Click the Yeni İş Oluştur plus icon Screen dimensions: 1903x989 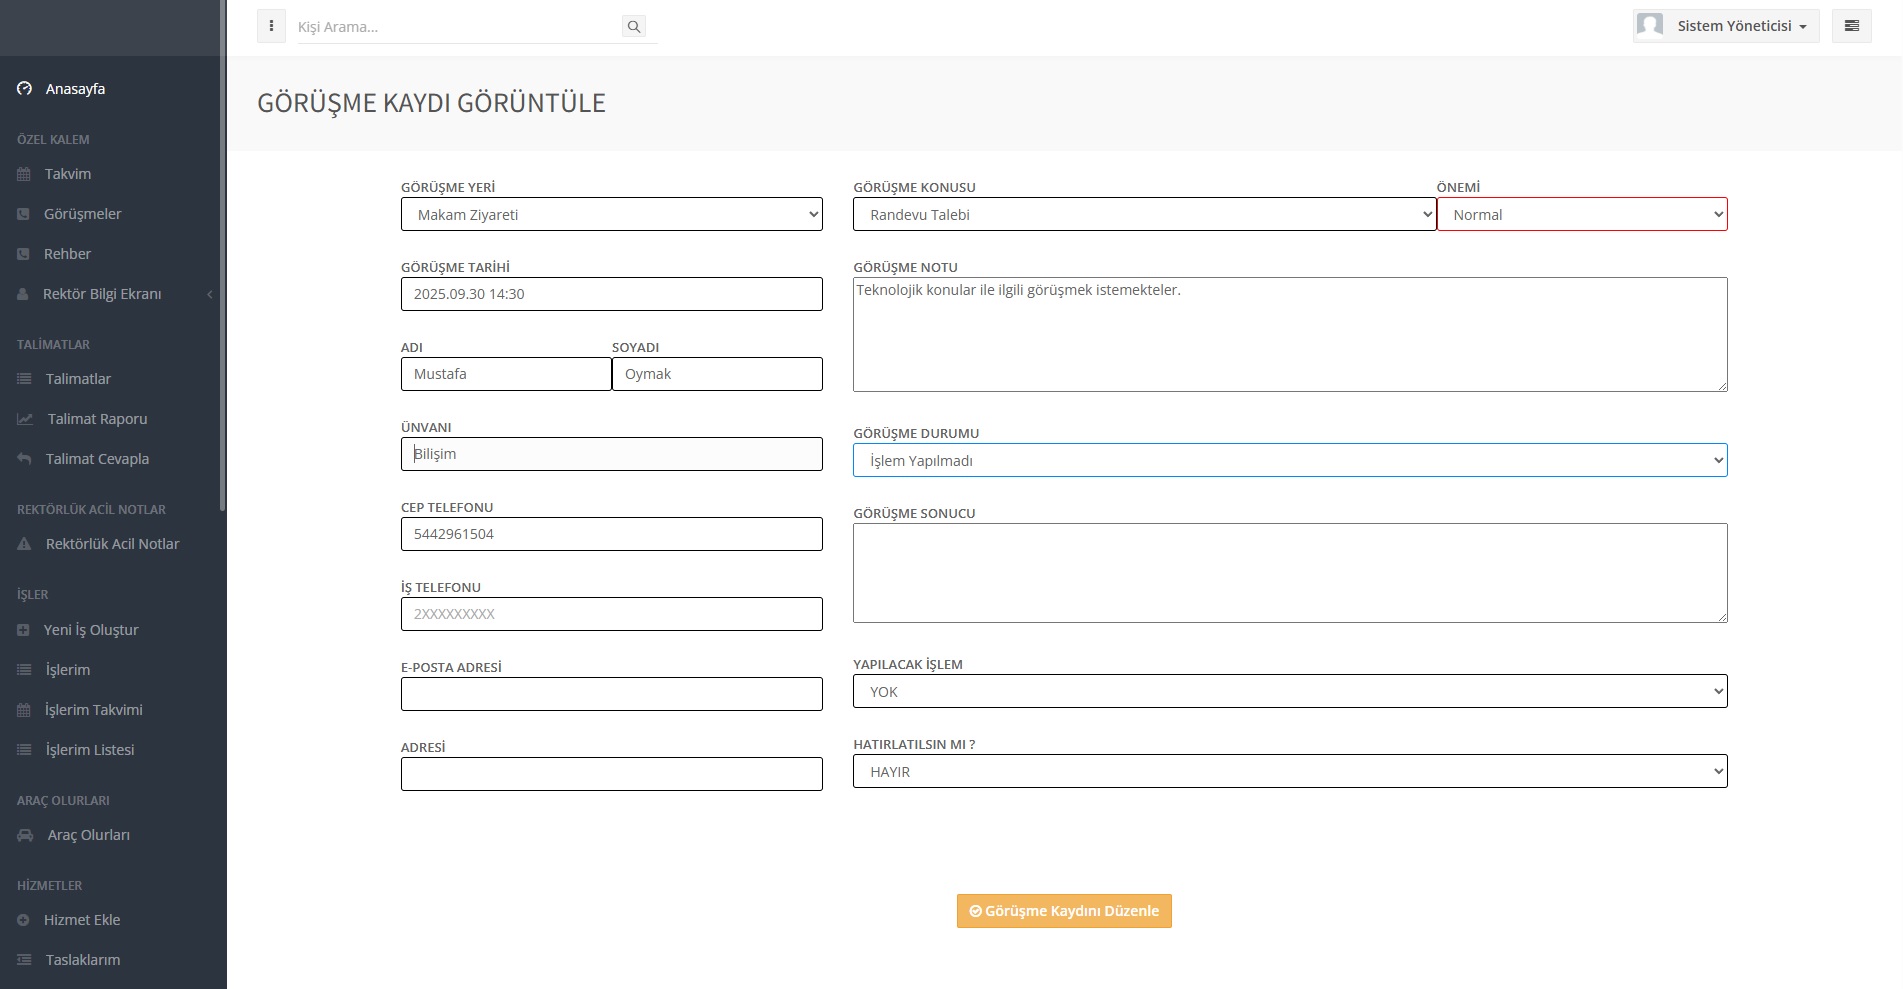[24, 630]
